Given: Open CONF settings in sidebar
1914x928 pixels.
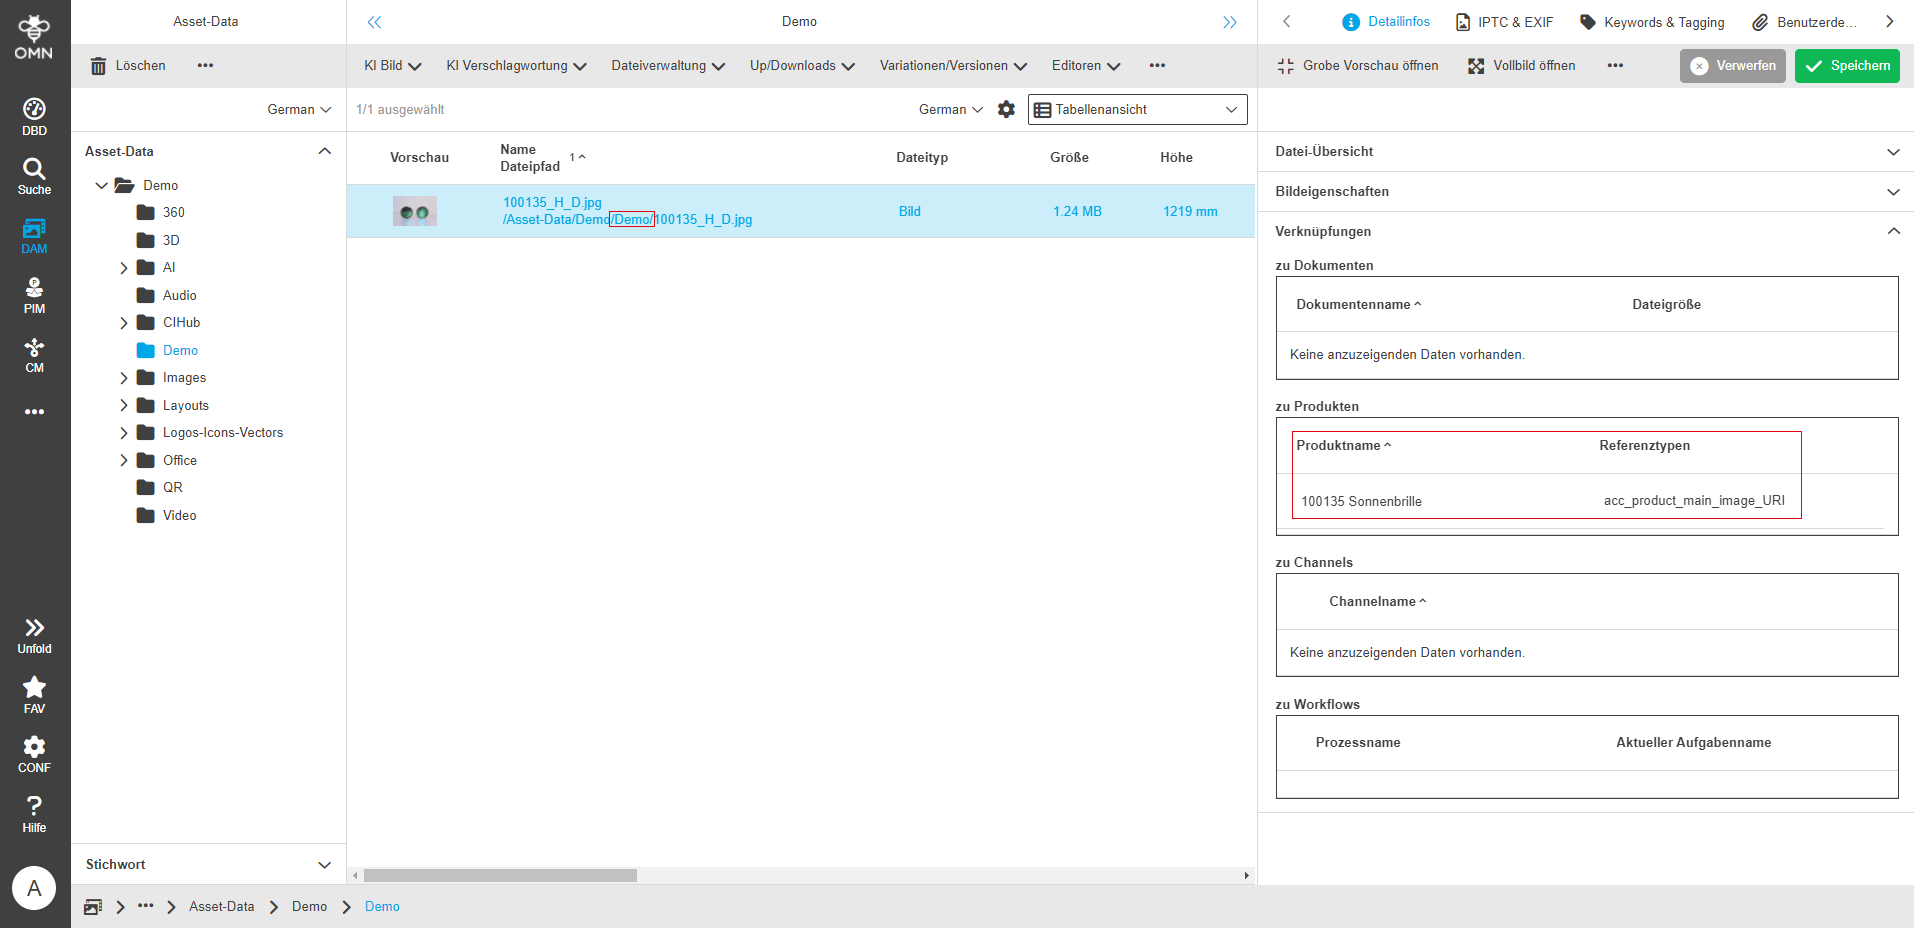Looking at the screenshot, I should (34, 754).
